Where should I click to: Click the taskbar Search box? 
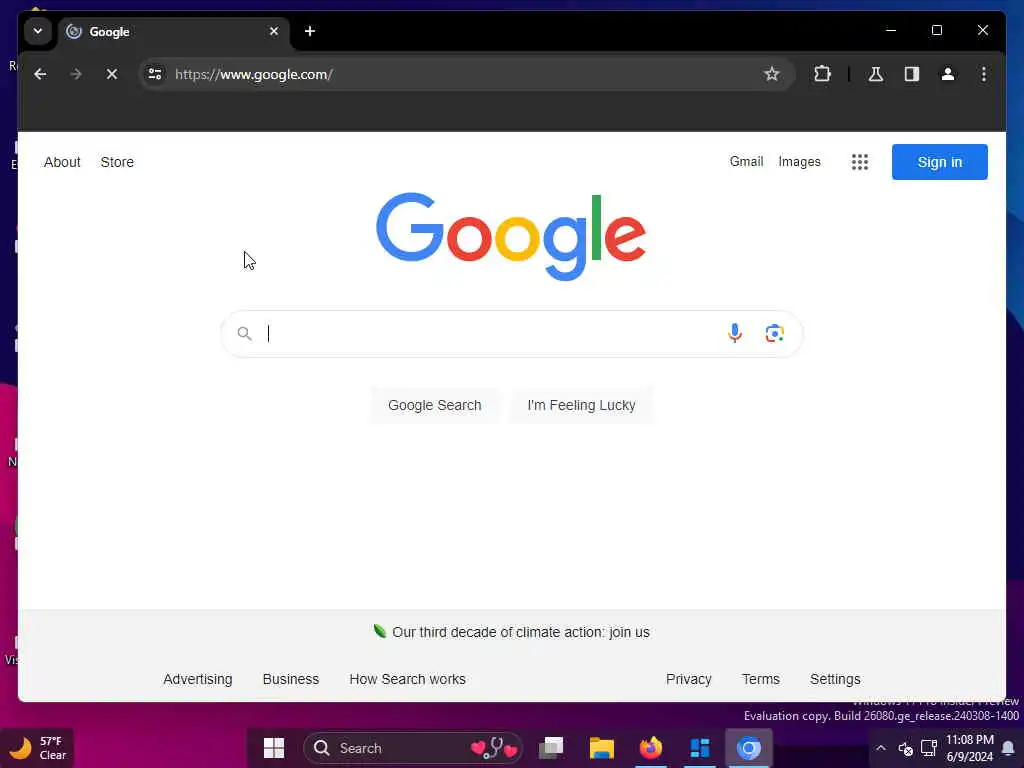pos(413,748)
